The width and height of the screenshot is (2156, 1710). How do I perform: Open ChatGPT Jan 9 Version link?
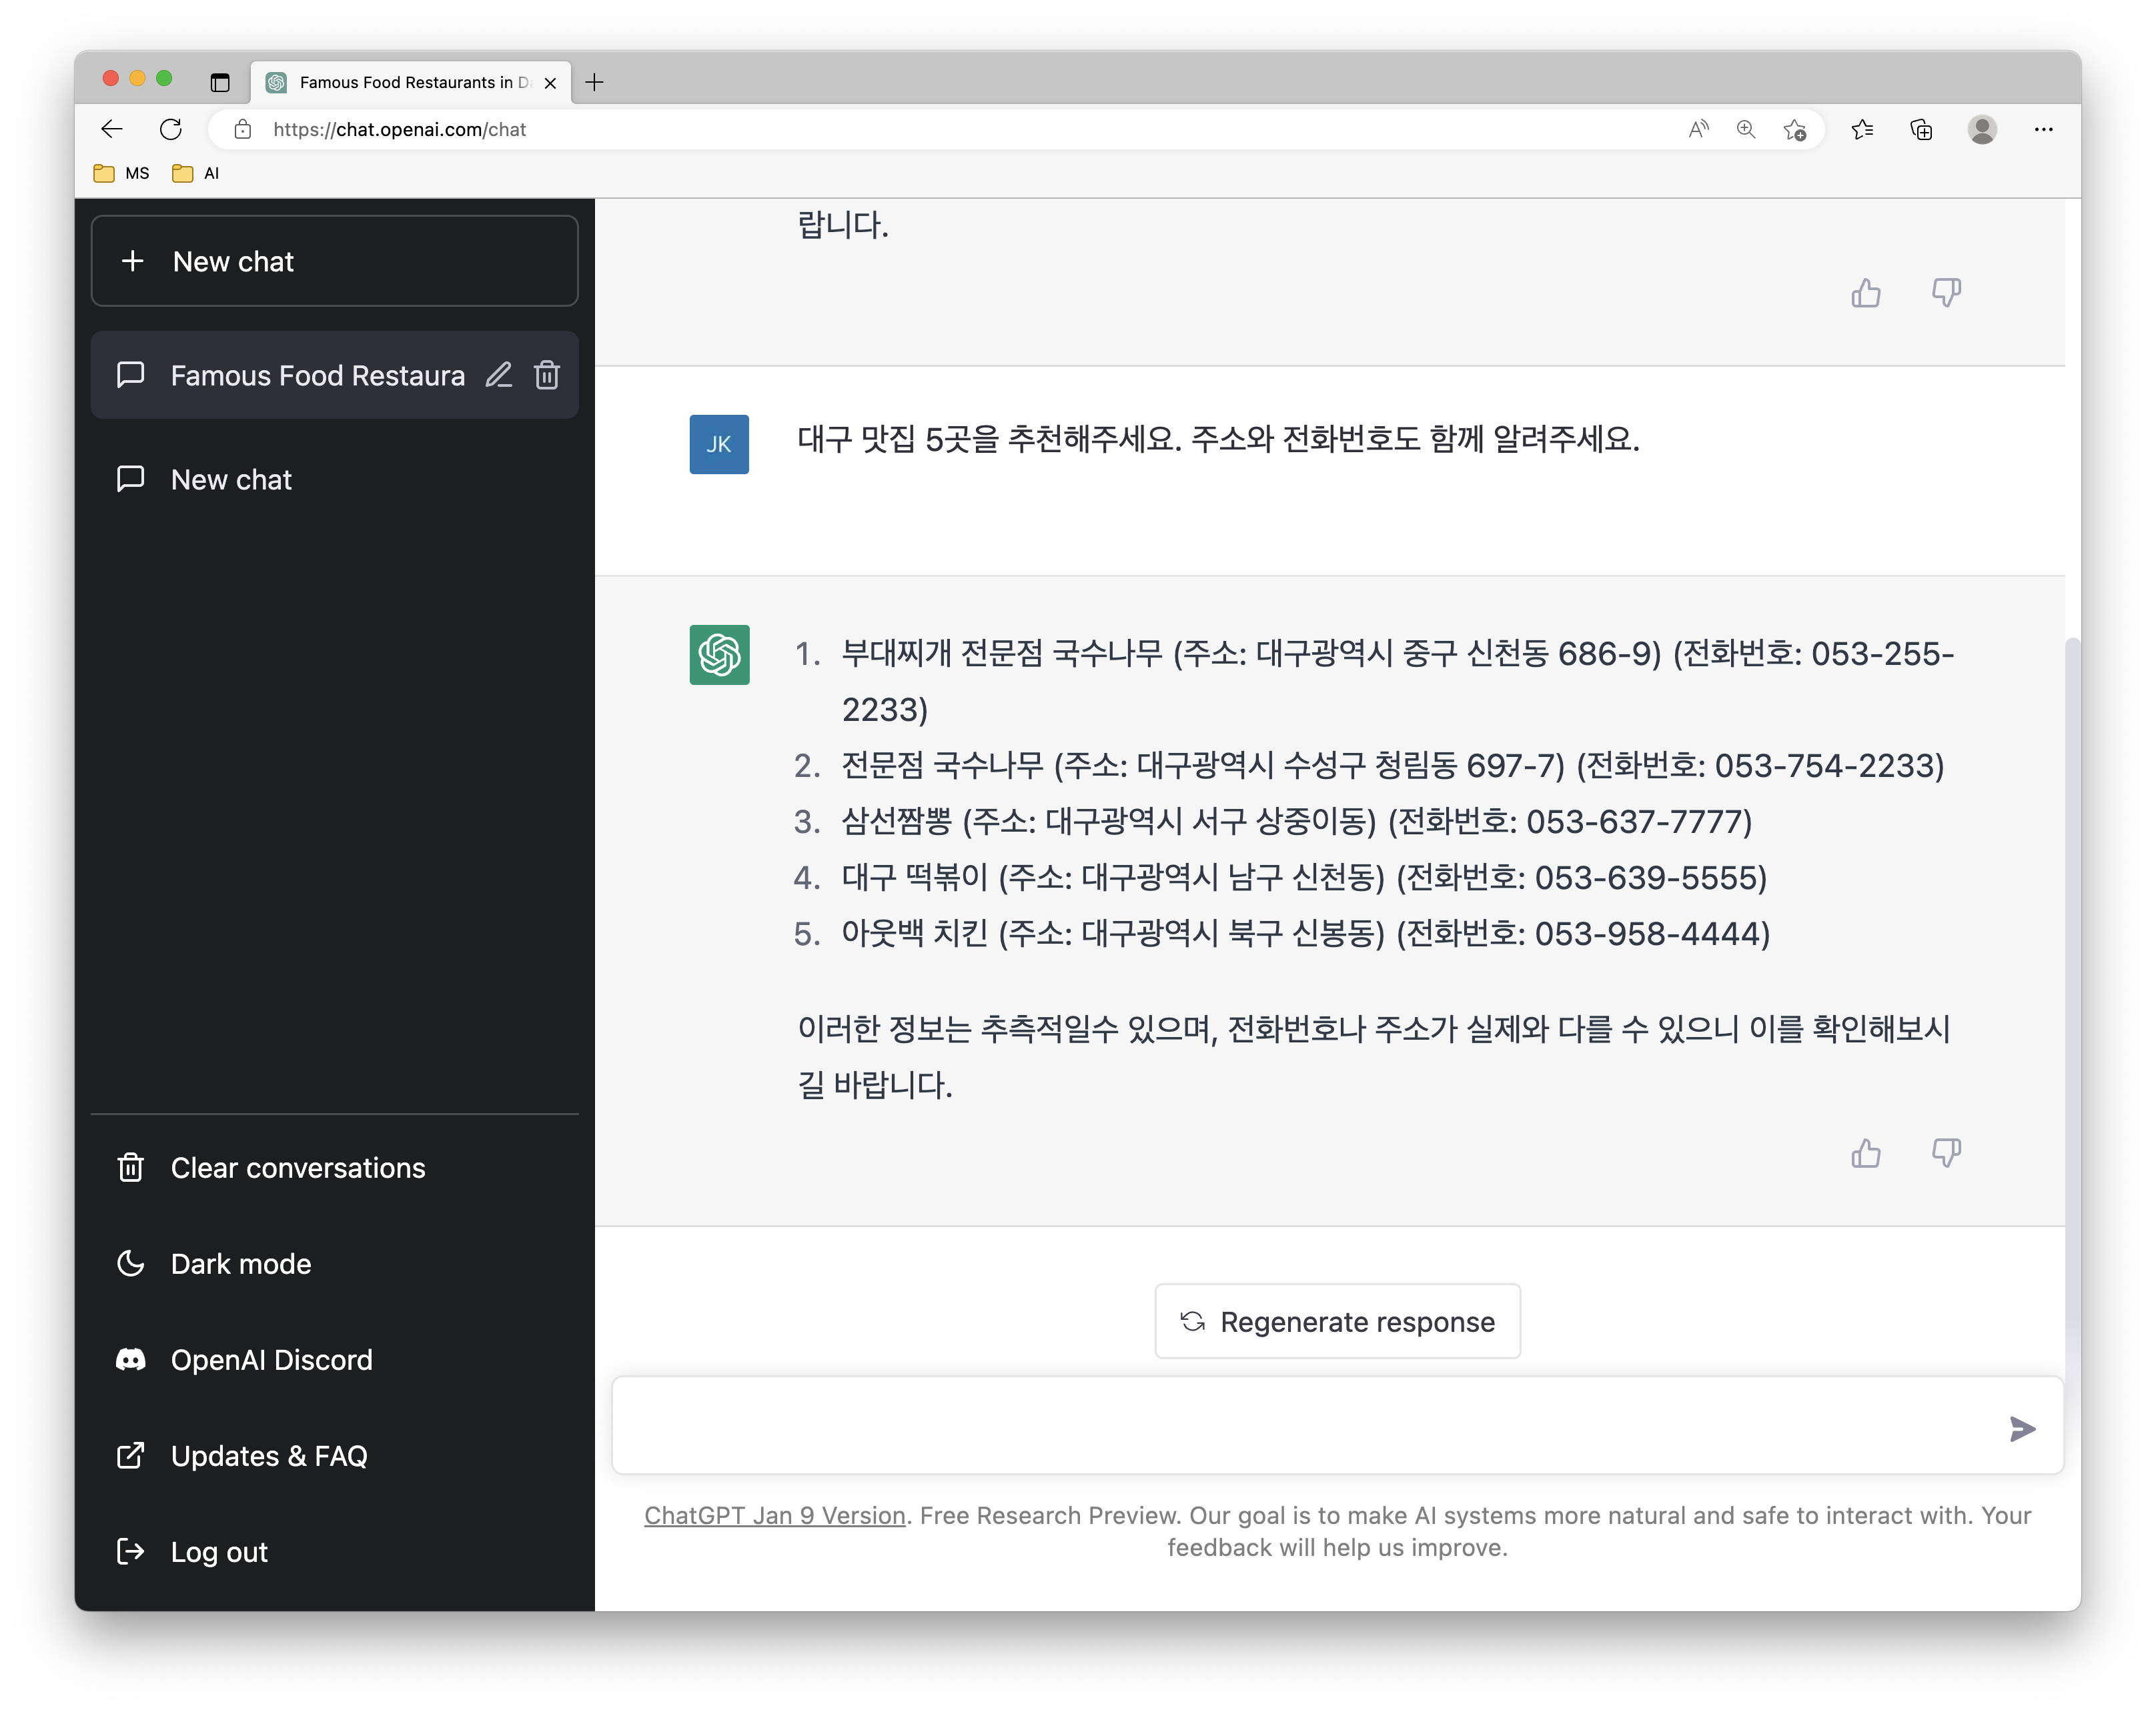(x=774, y=1515)
